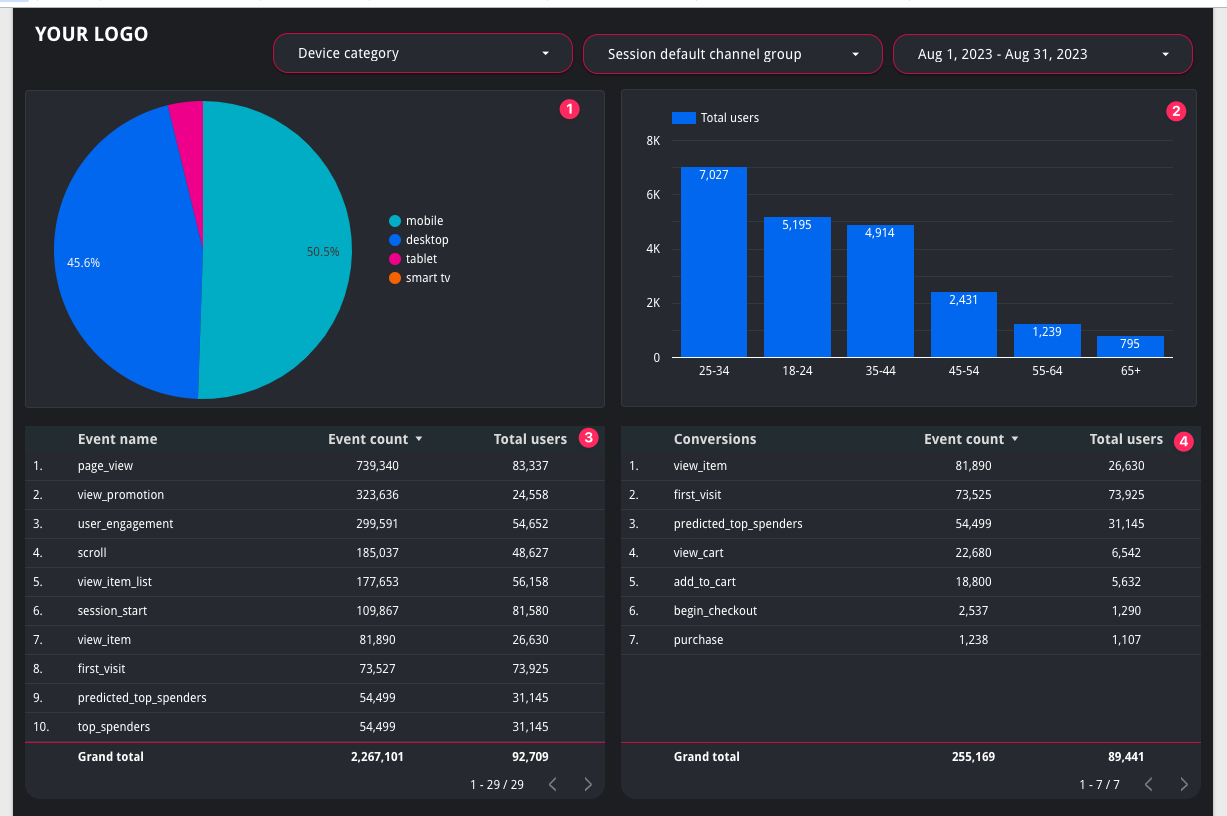This screenshot has height=816, width=1227.
Task: Go to next page in Event name table
Action: 588,784
